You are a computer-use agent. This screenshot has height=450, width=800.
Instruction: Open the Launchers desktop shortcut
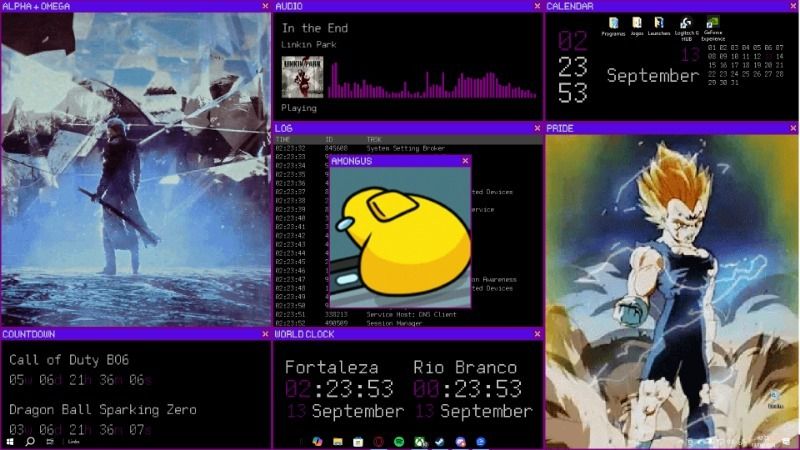(659, 27)
